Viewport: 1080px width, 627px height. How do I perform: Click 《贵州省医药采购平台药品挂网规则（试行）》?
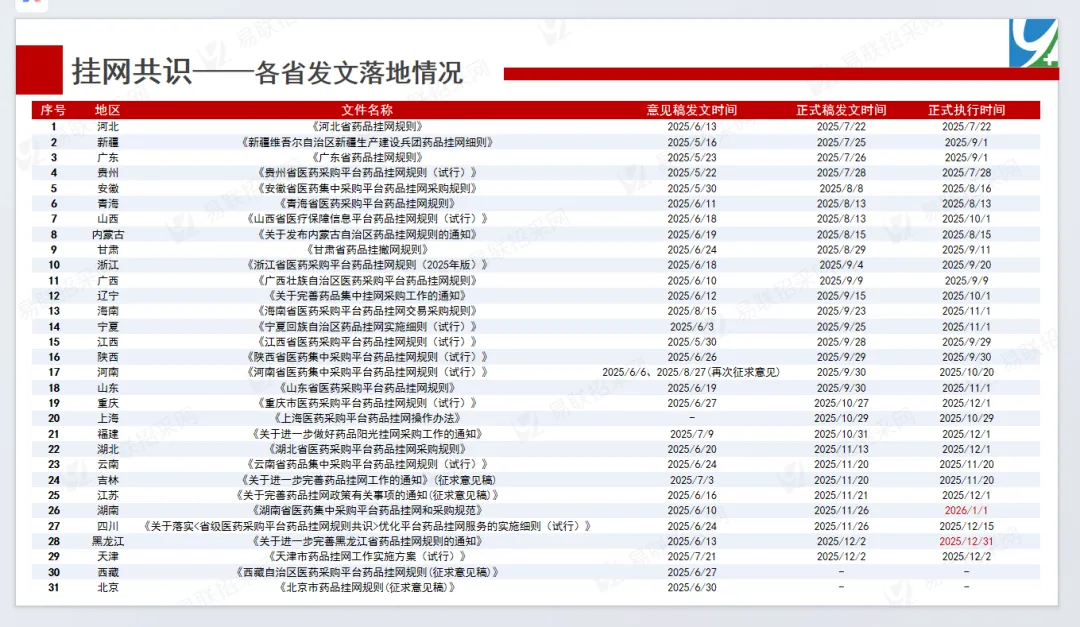click(x=367, y=173)
